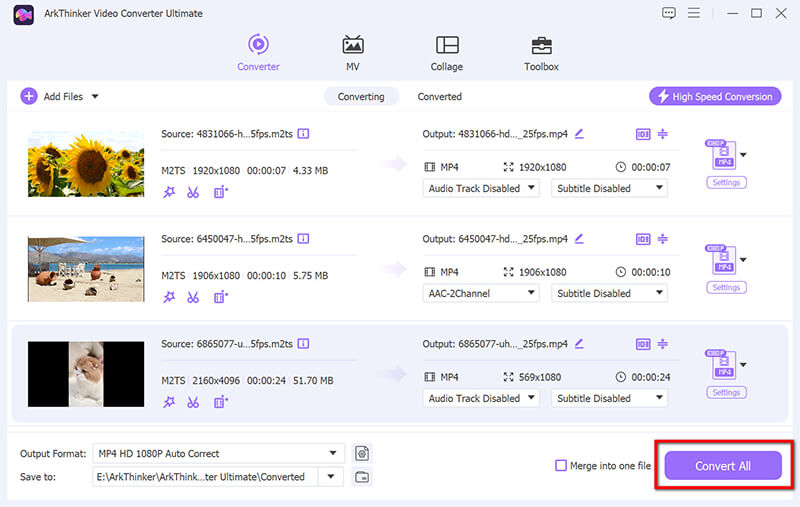Viewport: 800px width, 507px height.
Task: Cut the beach video with scissors
Action: [x=193, y=297]
